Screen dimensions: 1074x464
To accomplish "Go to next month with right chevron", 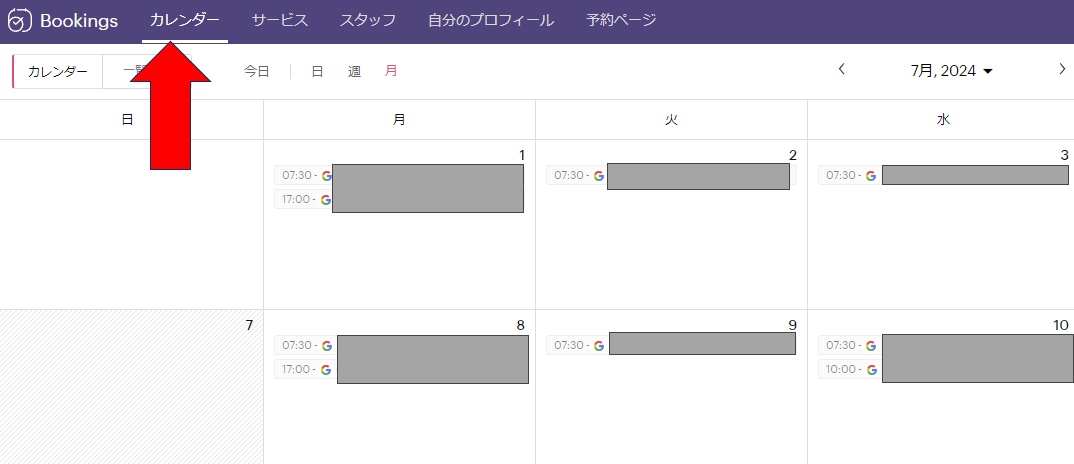I will [x=1062, y=69].
